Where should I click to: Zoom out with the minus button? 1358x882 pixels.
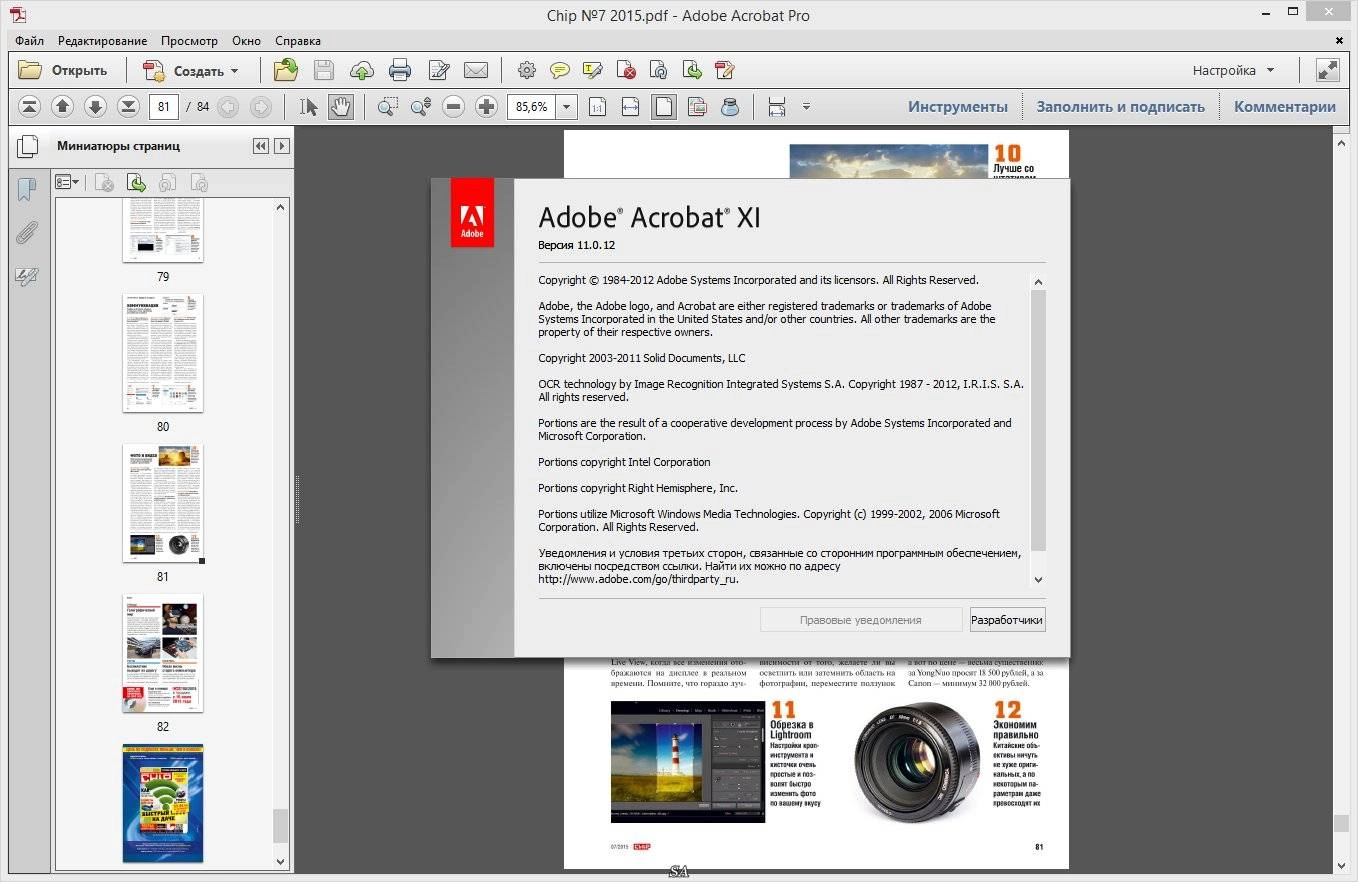coord(454,107)
